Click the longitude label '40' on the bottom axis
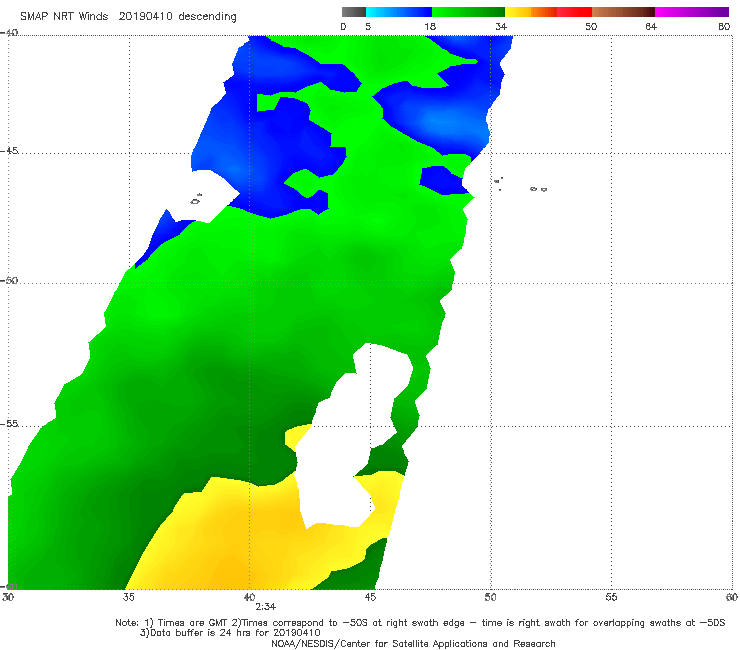This screenshot has width=740, height=650. 249,597
